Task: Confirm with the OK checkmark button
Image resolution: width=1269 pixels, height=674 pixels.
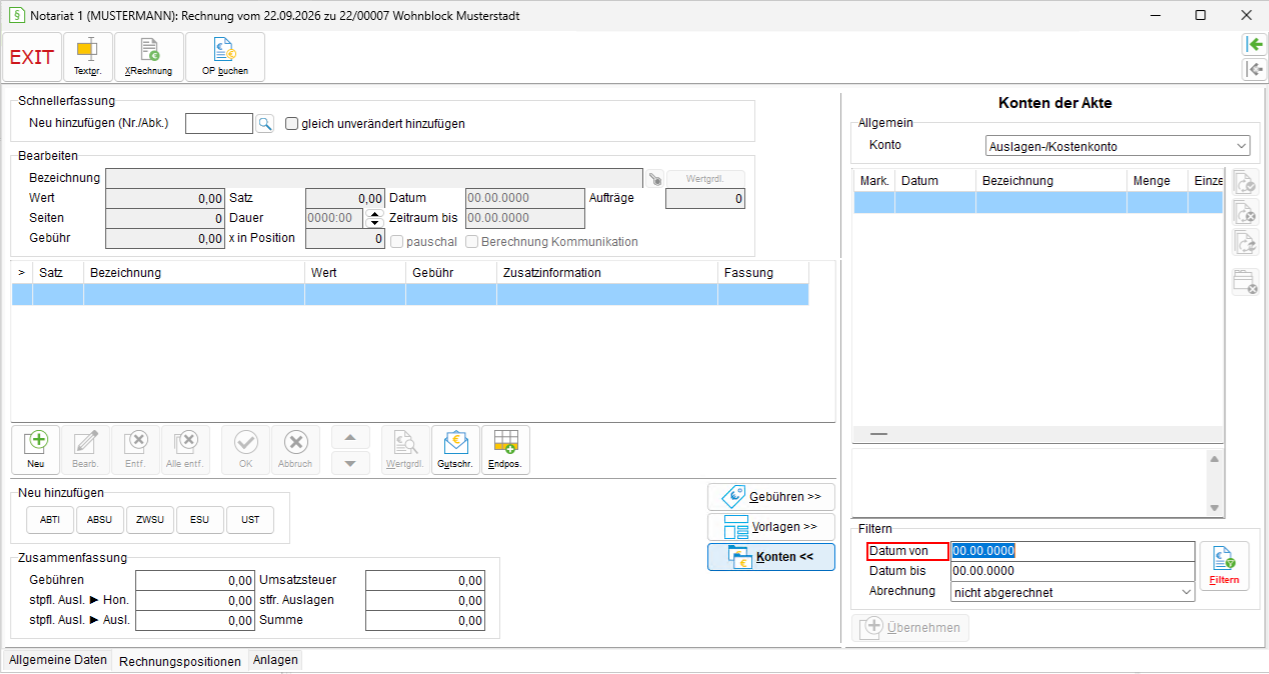Action: point(246,450)
